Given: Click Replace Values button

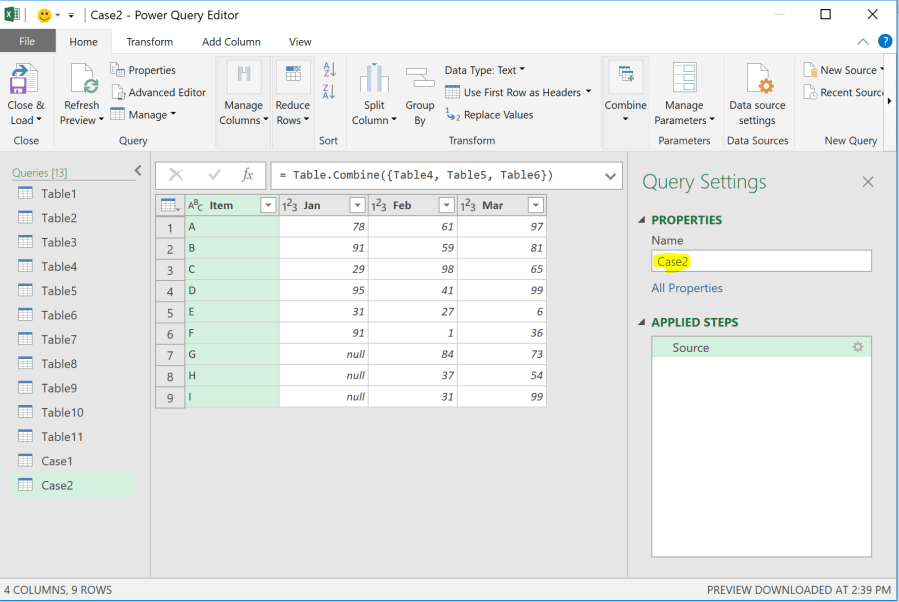Looking at the screenshot, I should 490,115.
